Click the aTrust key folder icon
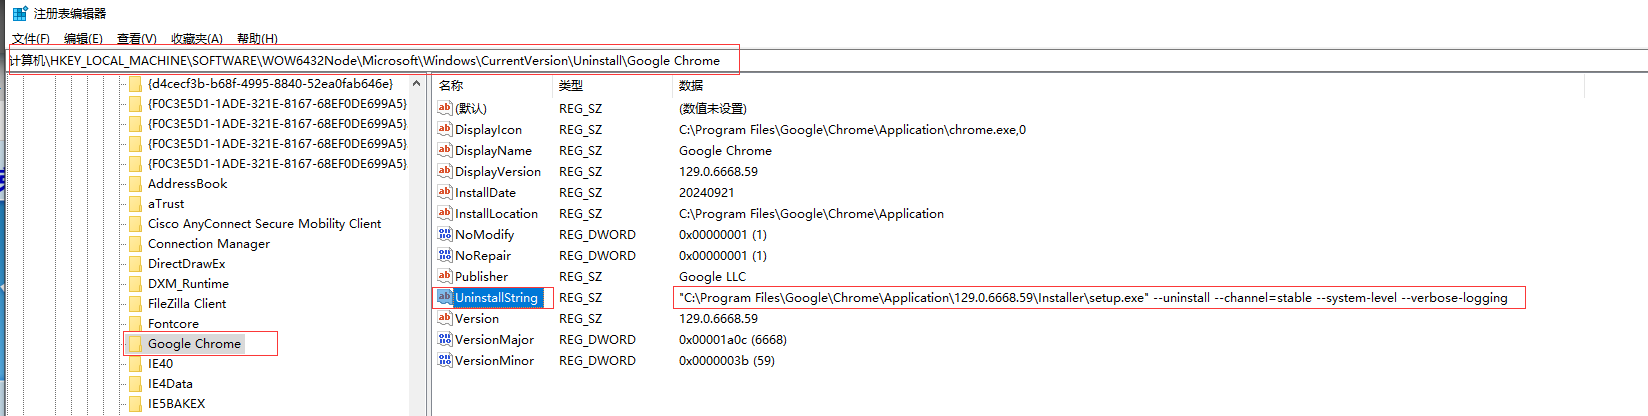1648x416 pixels. (135, 204)
